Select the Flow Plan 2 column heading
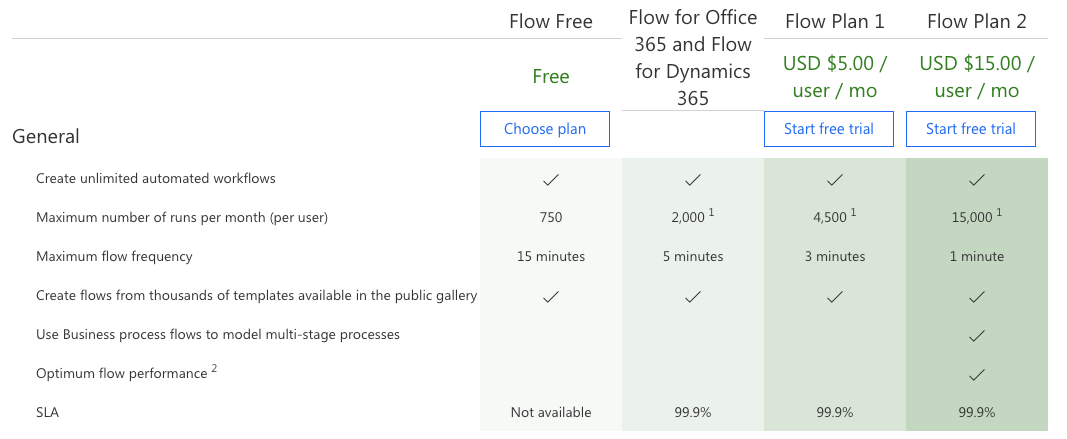The image size is (1067, 439). [x=976, y=21]
